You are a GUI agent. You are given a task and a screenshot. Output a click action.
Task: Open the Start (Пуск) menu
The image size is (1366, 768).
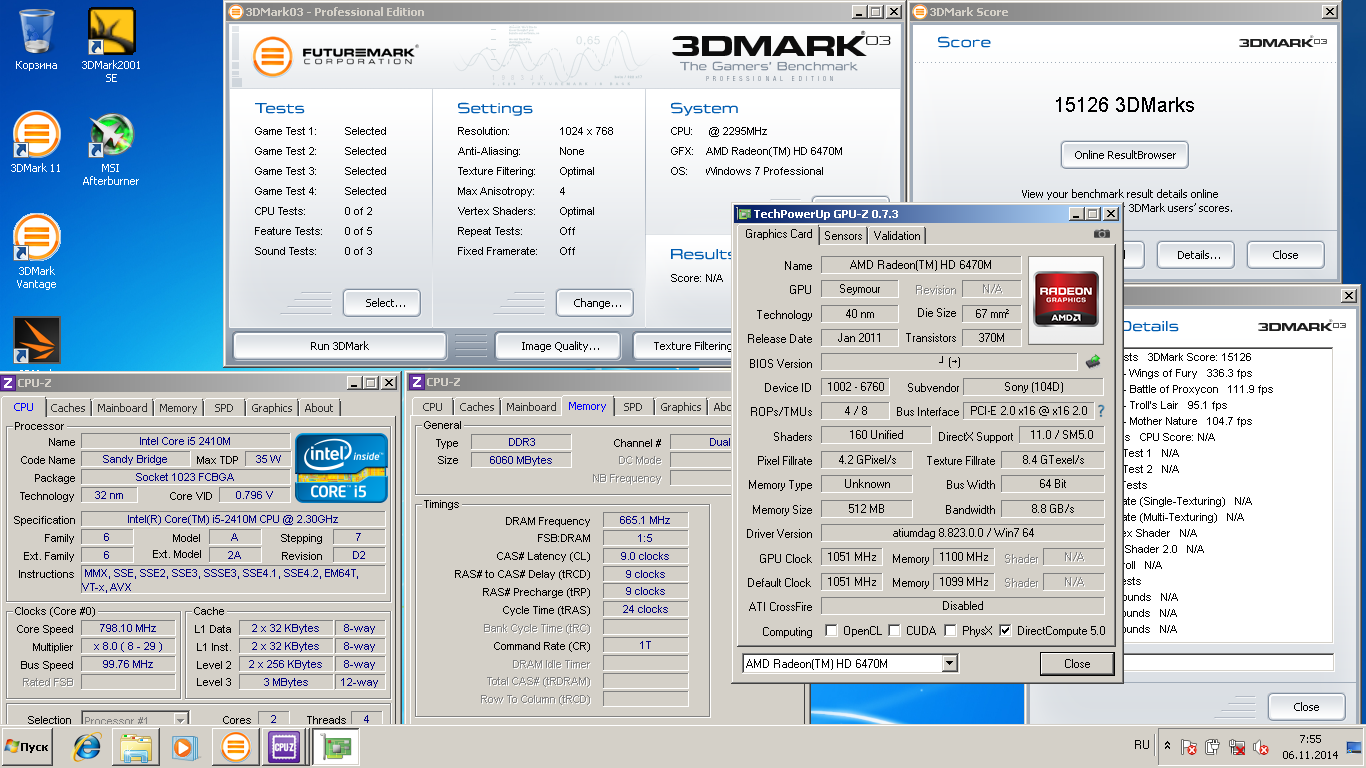pos(27,747)
